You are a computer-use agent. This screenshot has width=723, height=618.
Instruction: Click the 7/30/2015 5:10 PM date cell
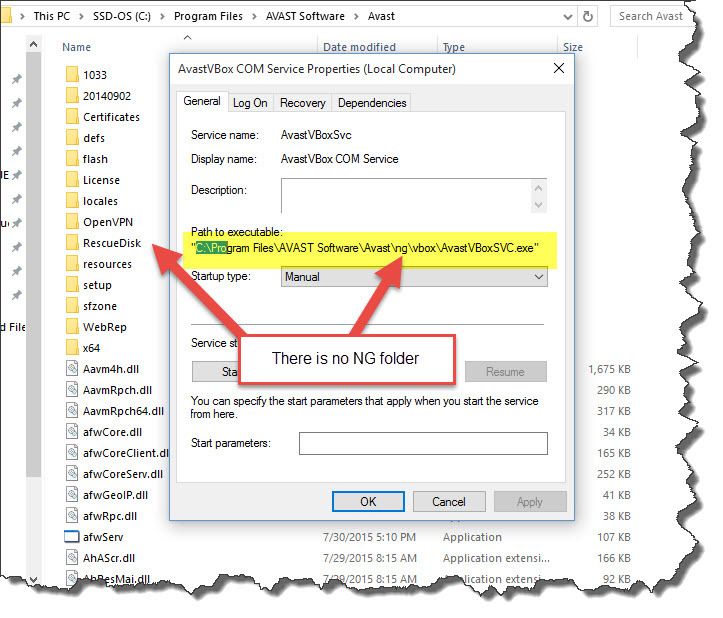coord(369,537)
